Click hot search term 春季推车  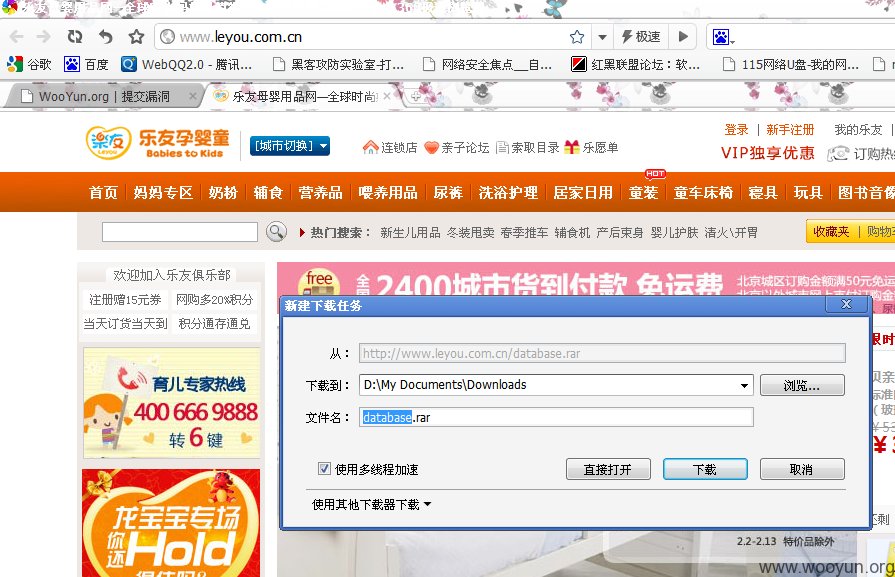pos(524,233)
